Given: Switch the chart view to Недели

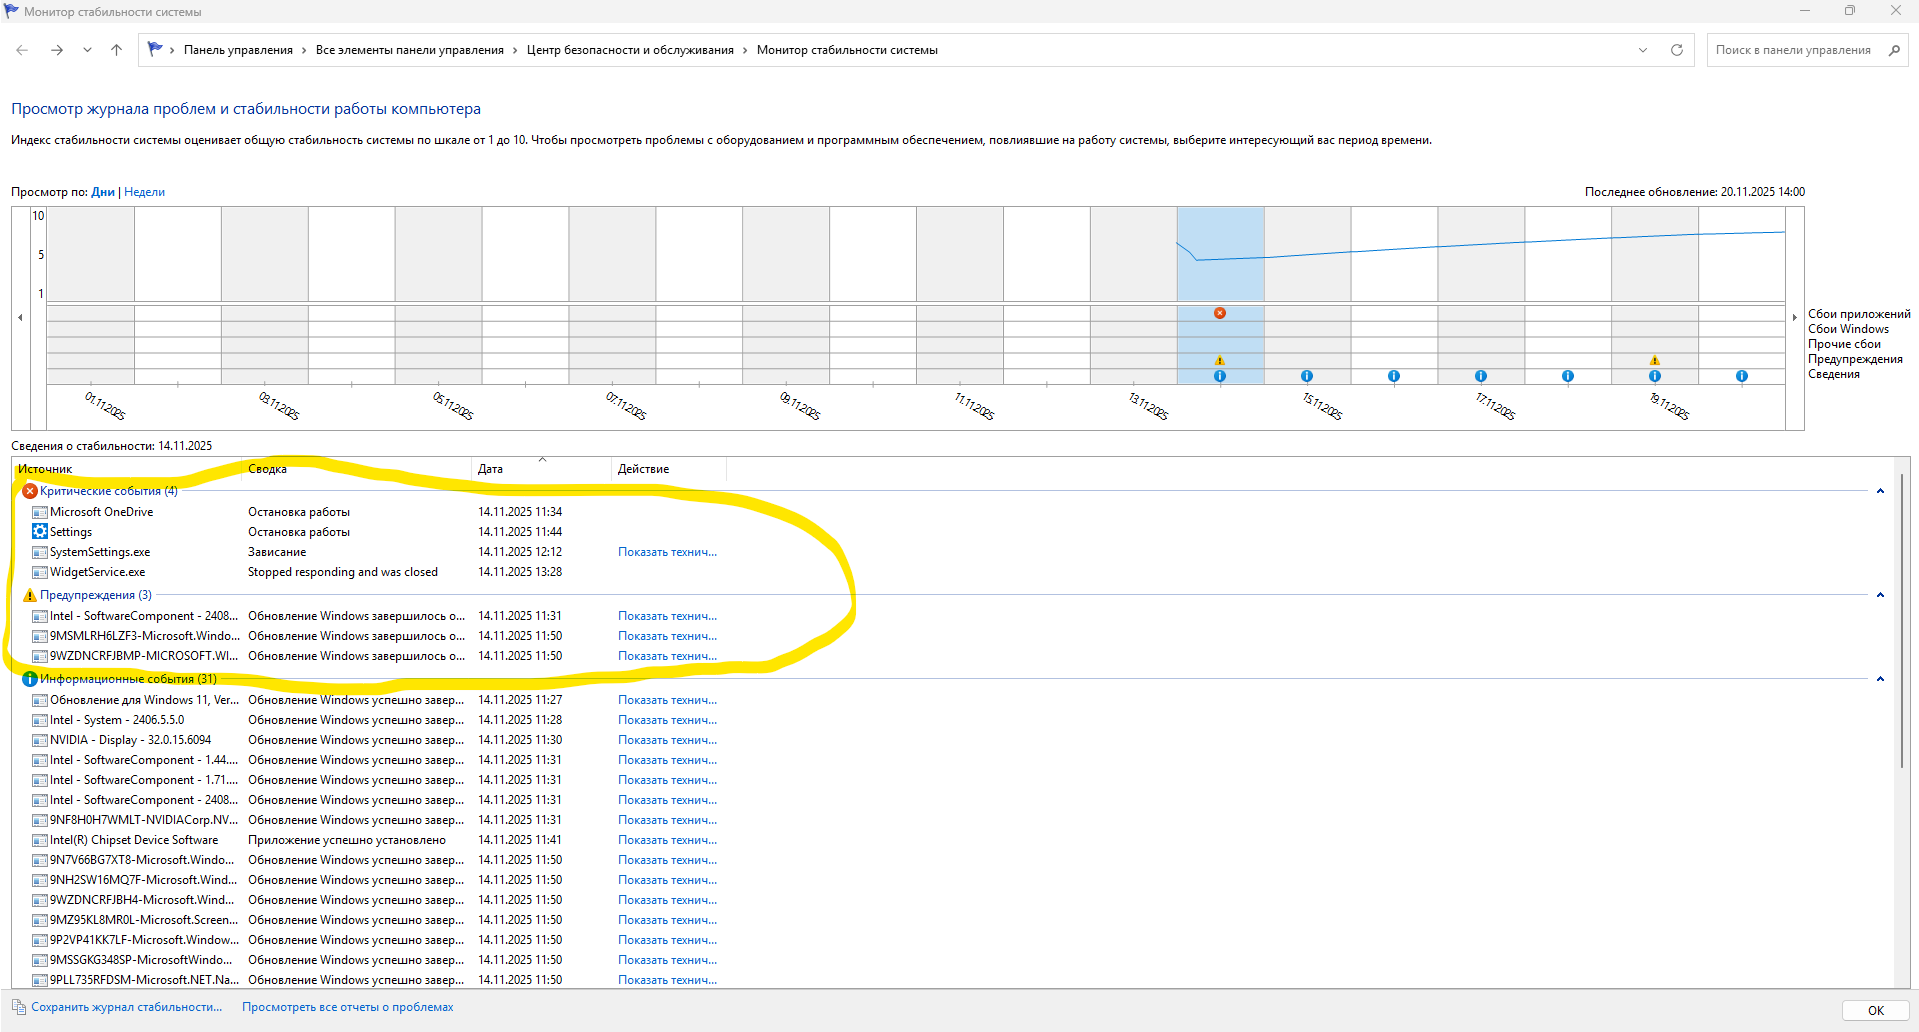Looking at the screenshot, I should pos(144,192).
